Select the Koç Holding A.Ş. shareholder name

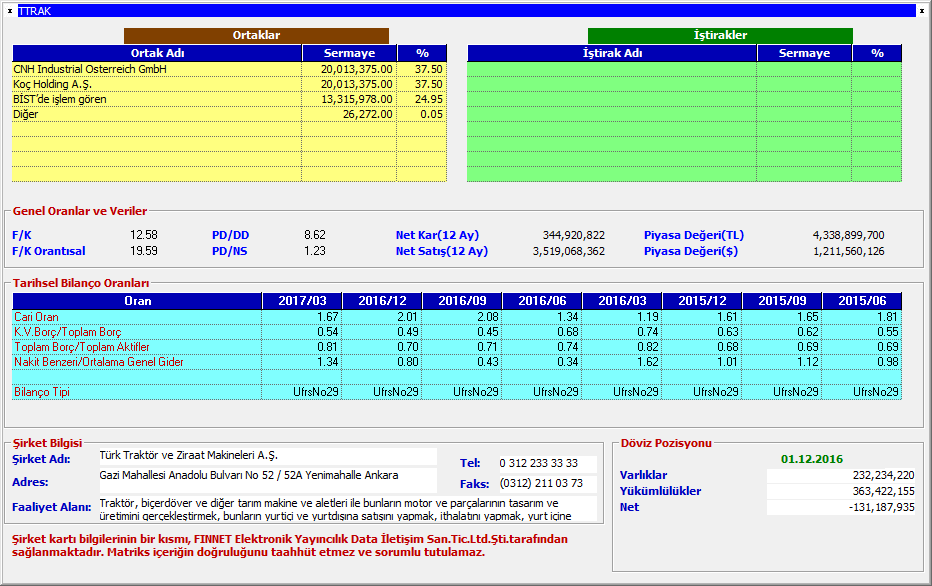(52, 84)
